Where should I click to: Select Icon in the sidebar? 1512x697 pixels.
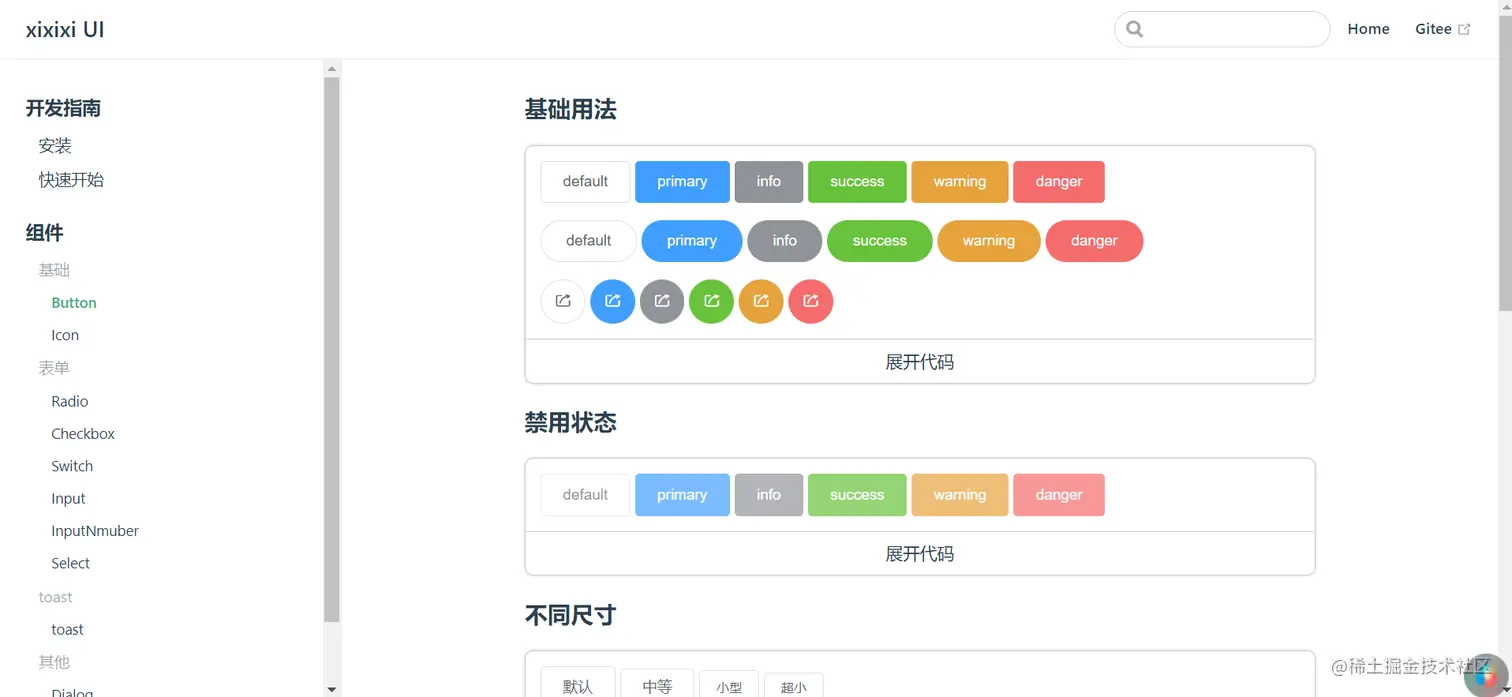coord(65,335)
